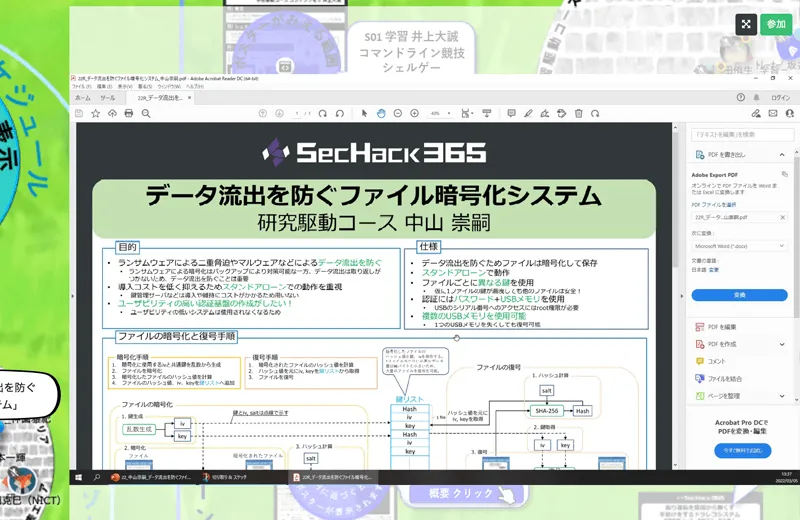This screenshot has width=800, height=520.
Task: Click the star bookmark icon
Action: (95, 113)
